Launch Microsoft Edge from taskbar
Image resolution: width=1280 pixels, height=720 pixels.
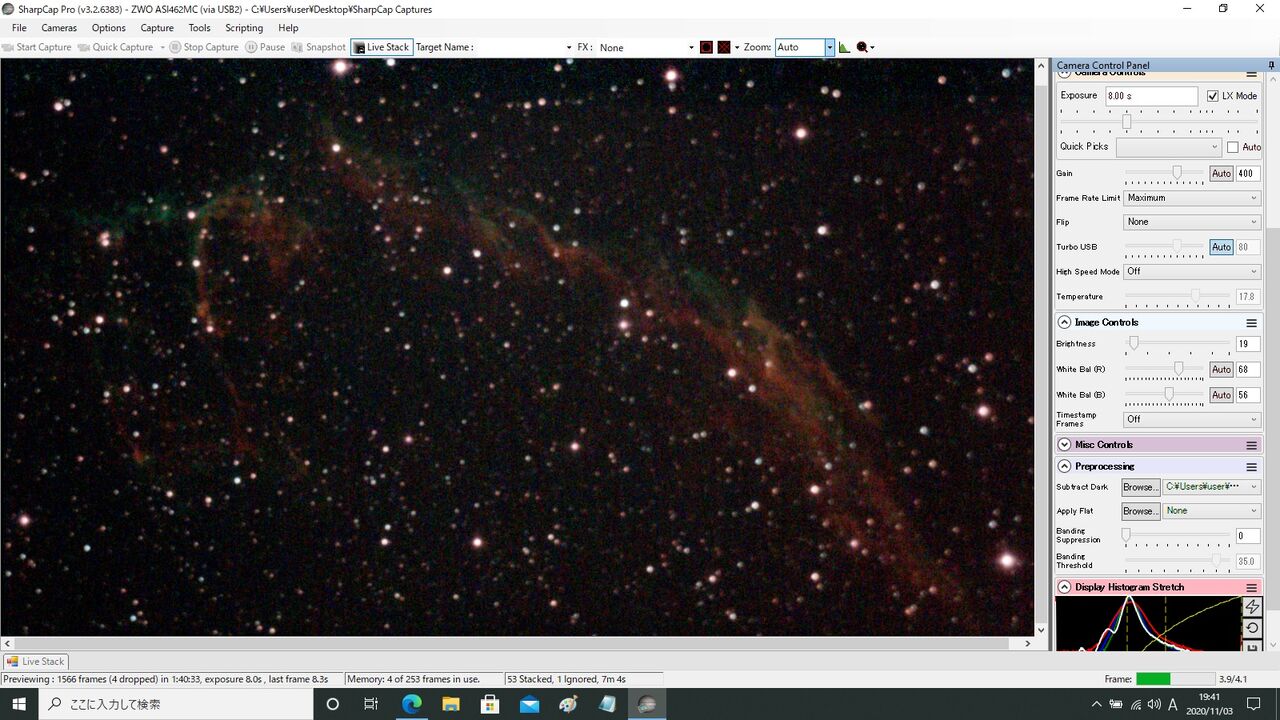412,704
